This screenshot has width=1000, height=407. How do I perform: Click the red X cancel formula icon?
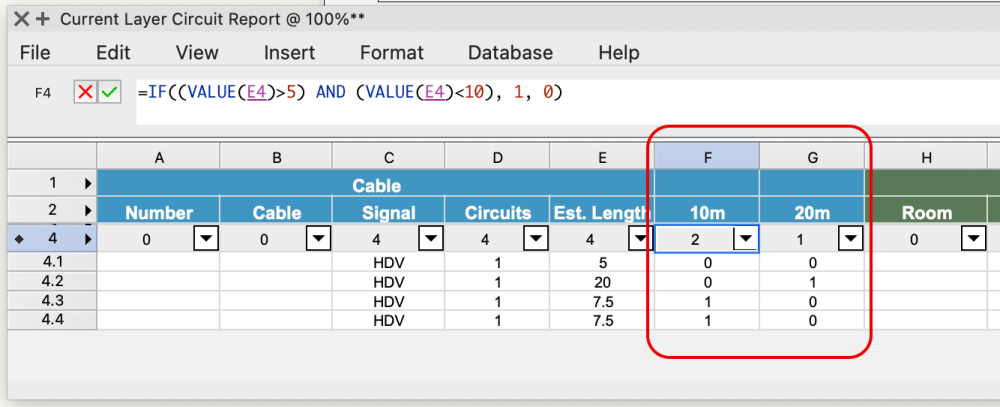(86, 92)
